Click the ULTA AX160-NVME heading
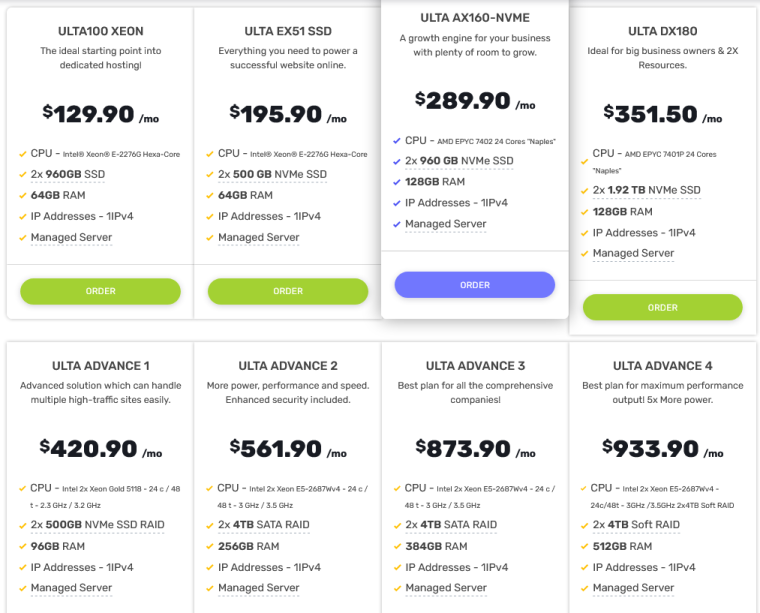The height and width of the screenshot is (613, 760). pyautogui.click(x=475, y=18)
